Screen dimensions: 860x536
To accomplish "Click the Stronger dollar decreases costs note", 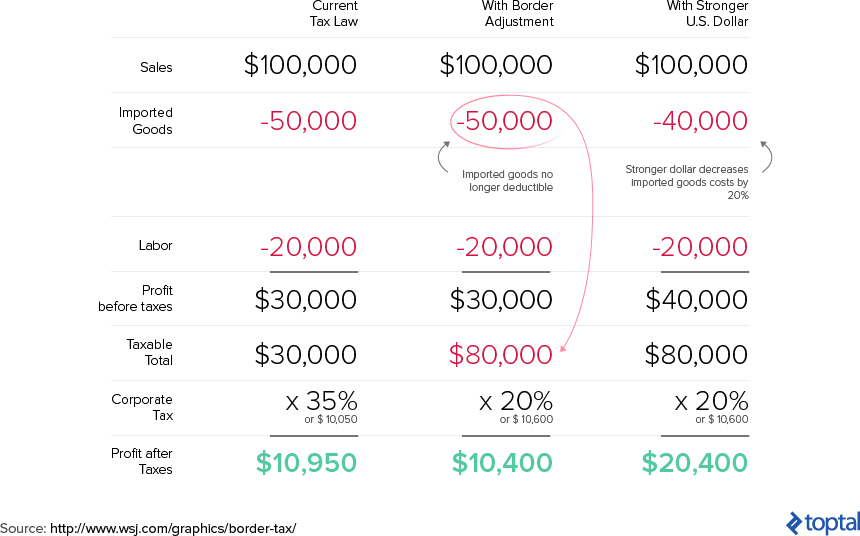I will [687, 182].
